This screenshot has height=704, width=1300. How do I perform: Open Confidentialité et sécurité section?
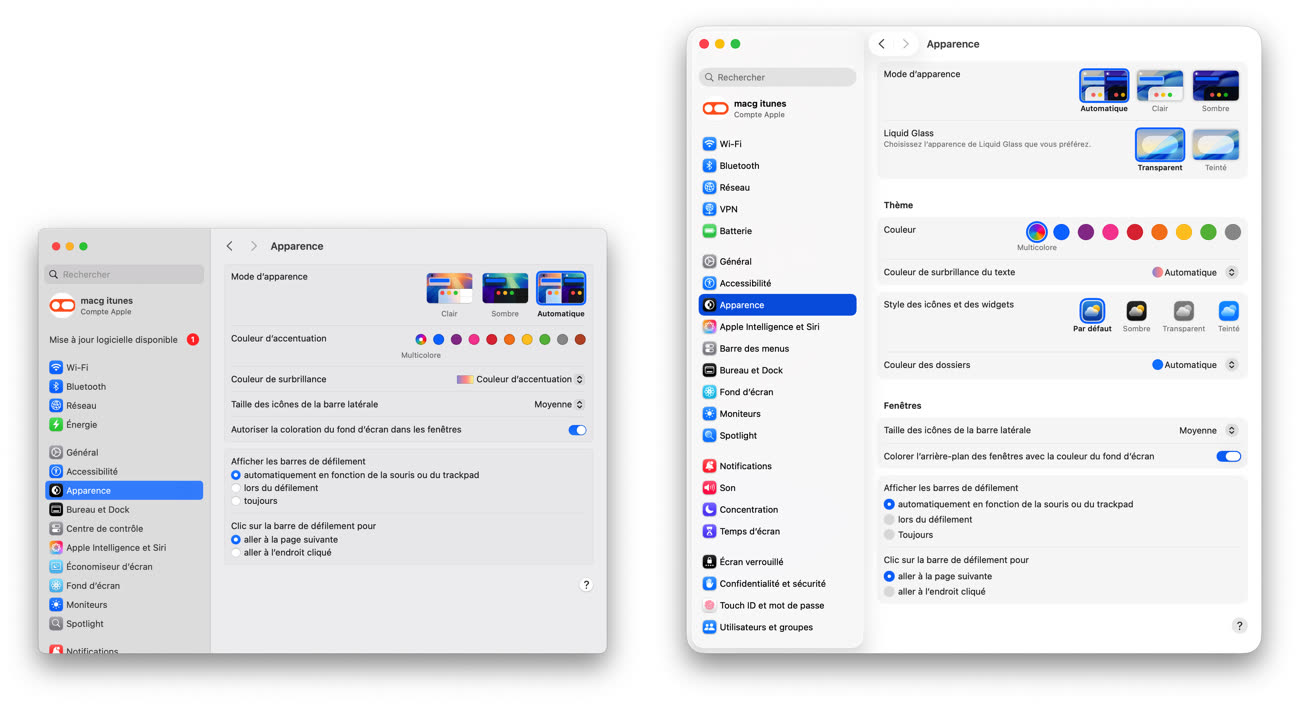click(772, 584)
